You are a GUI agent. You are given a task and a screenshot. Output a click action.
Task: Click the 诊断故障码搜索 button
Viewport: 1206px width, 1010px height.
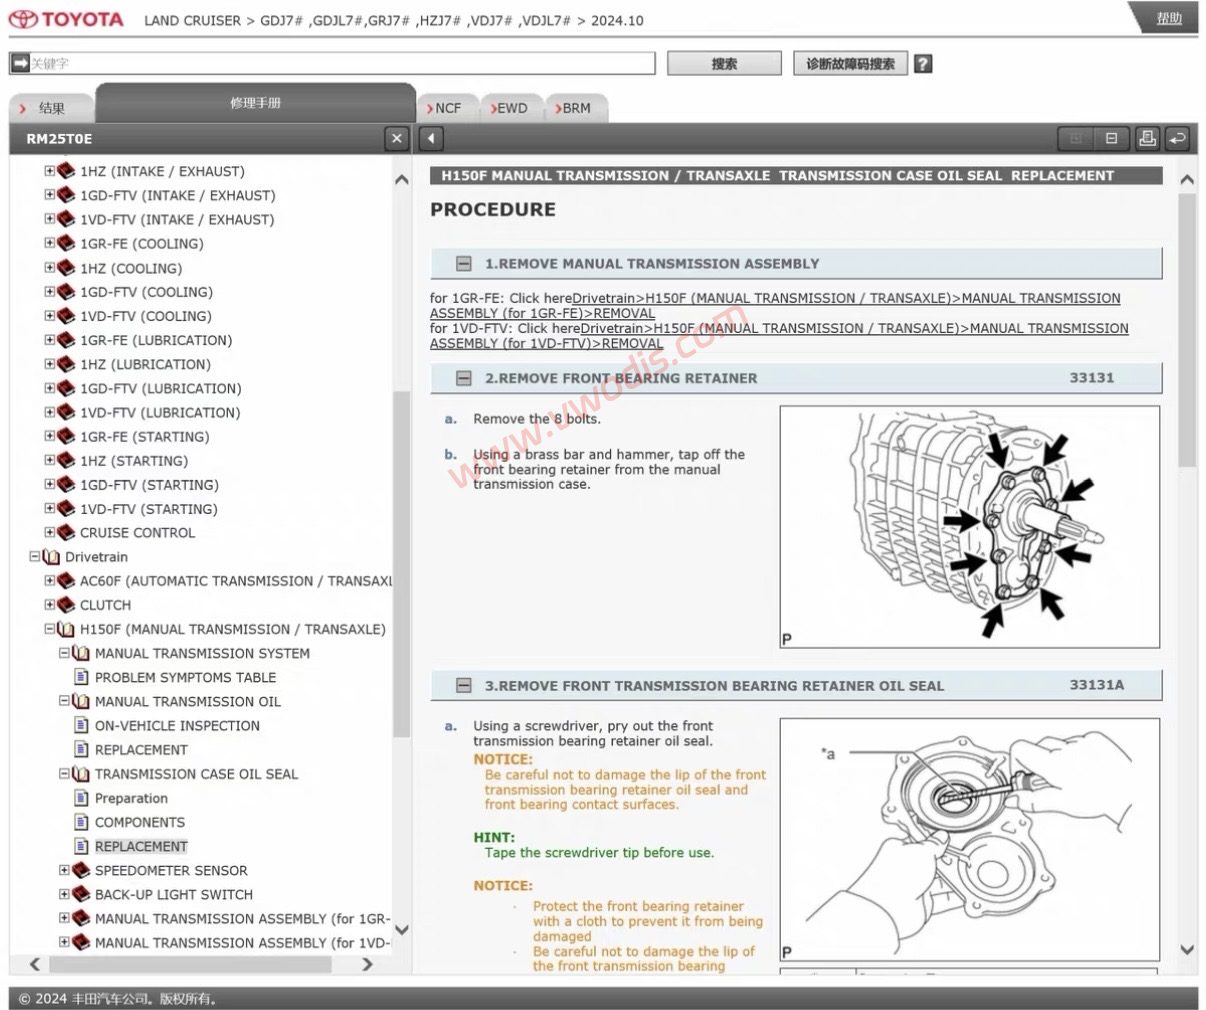tap(850, 64)
